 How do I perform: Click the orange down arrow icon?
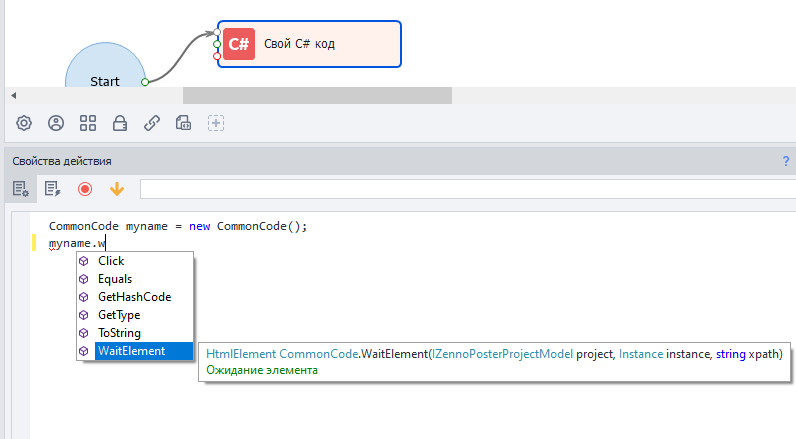[x=117, y=189]
